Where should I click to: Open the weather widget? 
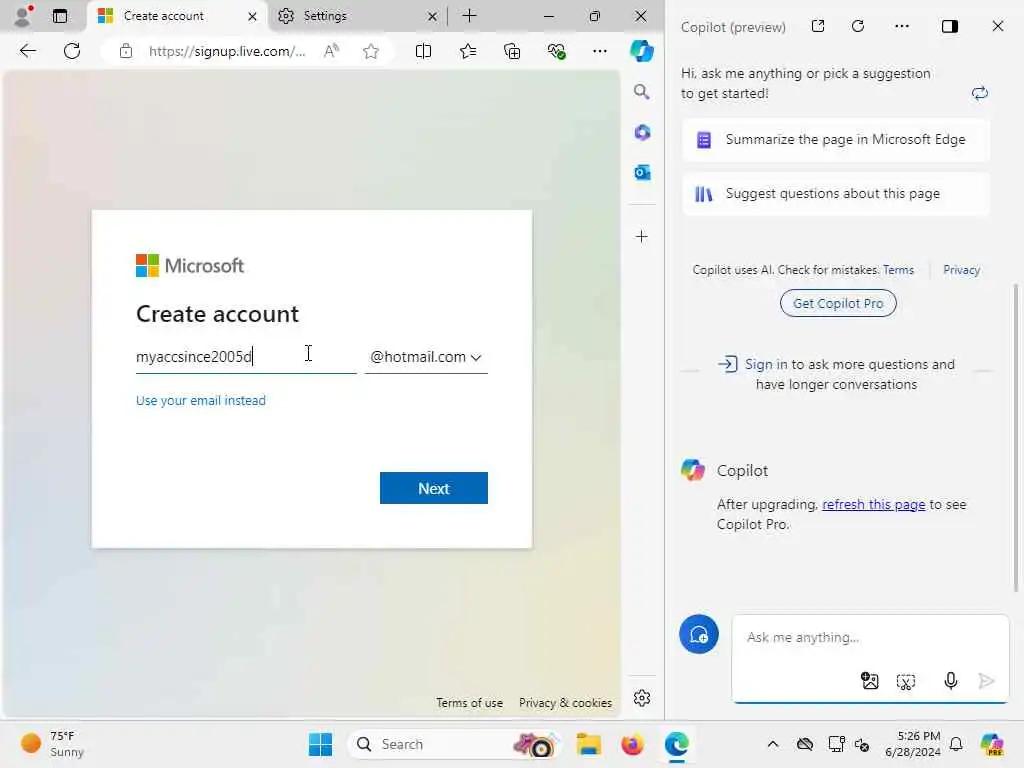coord(52,744)
